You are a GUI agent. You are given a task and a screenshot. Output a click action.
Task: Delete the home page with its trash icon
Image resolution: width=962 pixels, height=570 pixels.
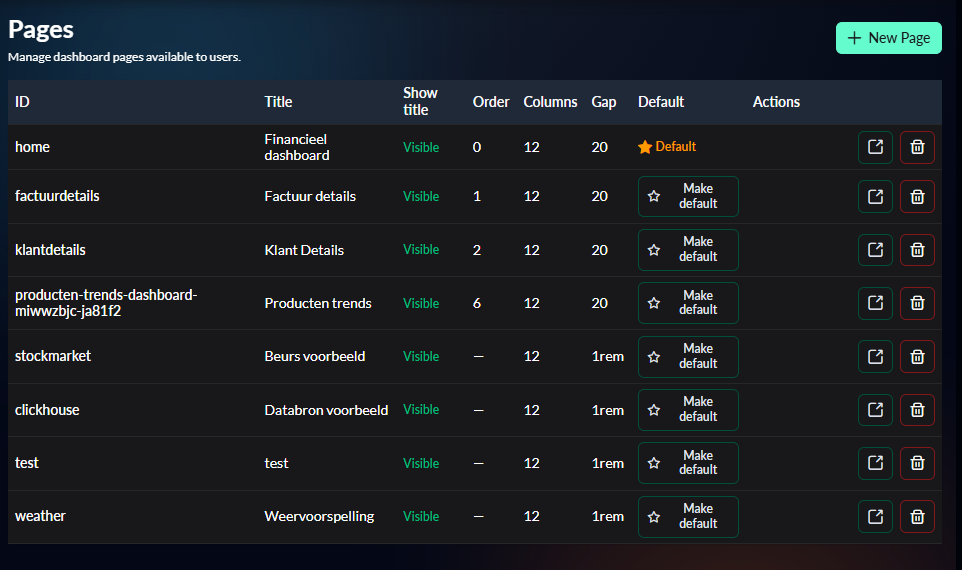pyautogui.click(x=917, y=147)
